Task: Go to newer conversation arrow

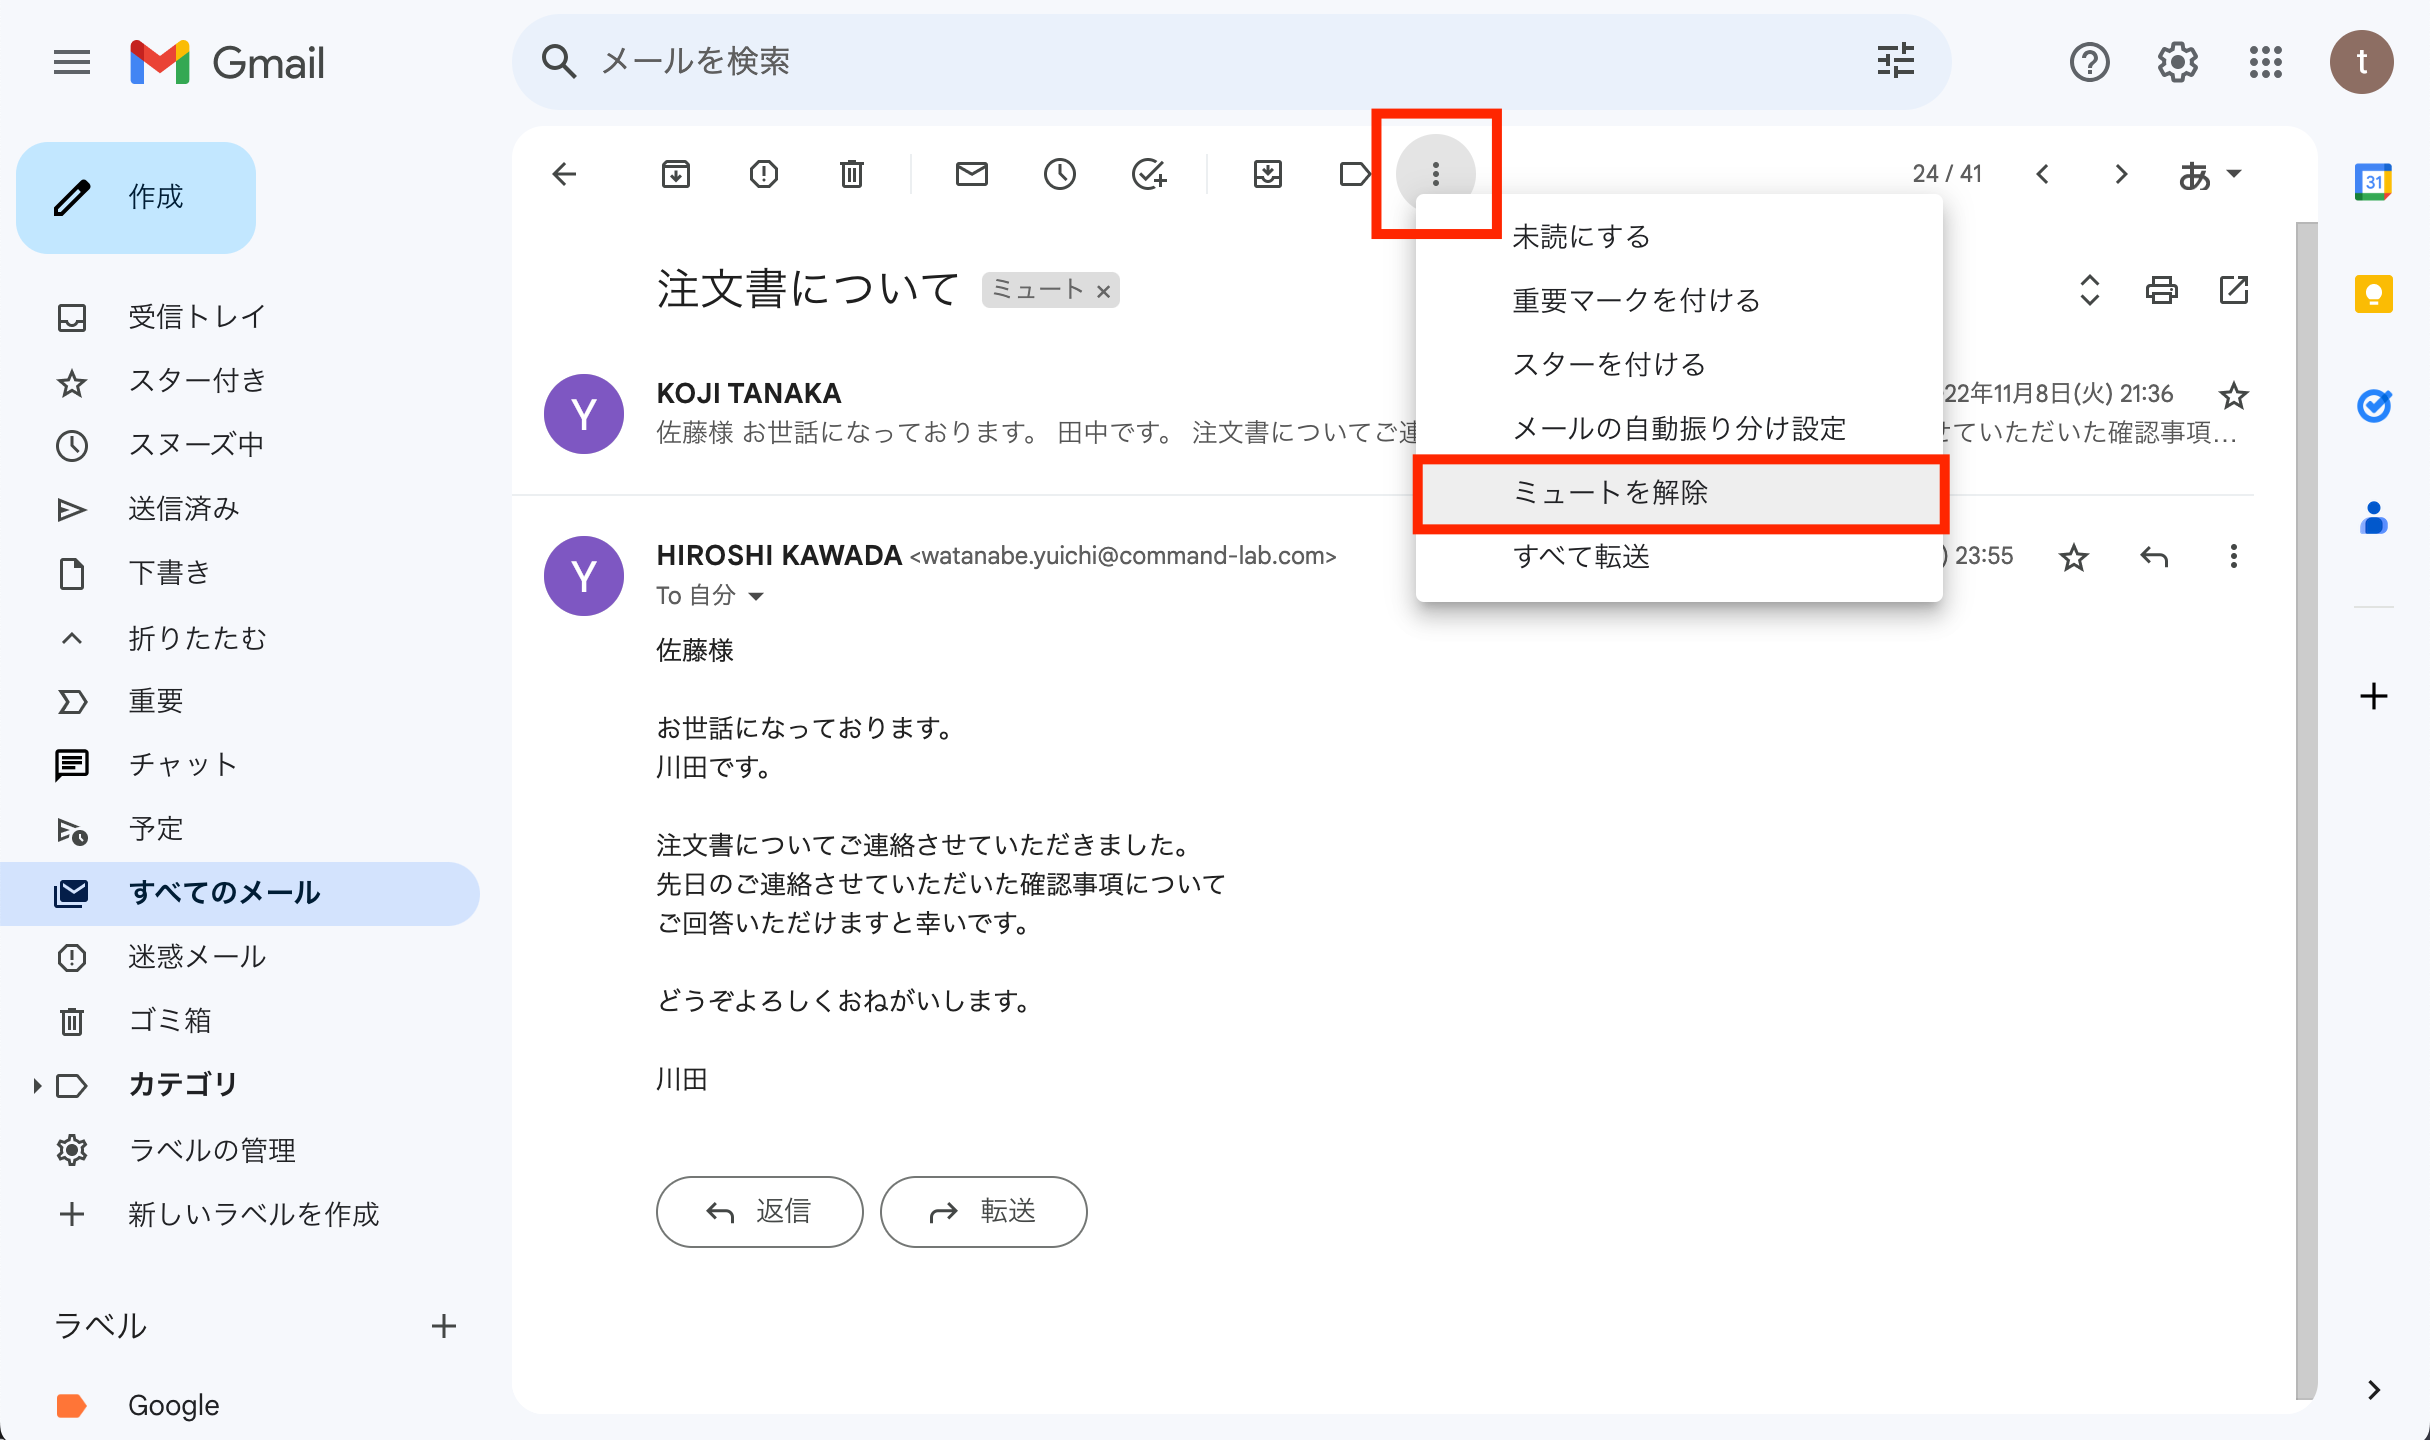Action: tap(2043, 174)
